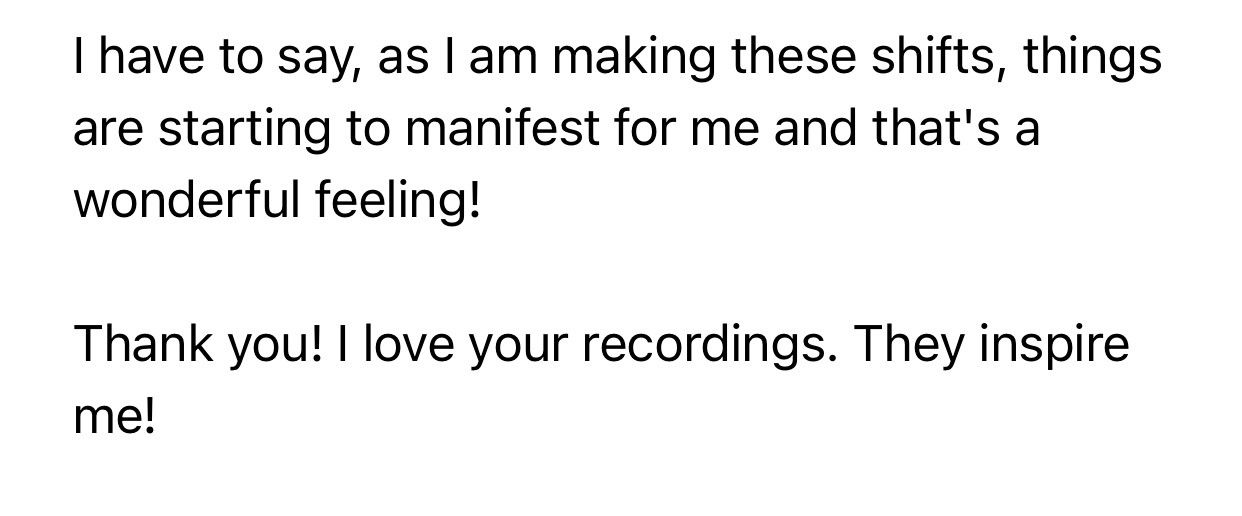Viewport: 1242px width, 516px height.
Task: Click the word "Thank"
Action: pos(138,346)
